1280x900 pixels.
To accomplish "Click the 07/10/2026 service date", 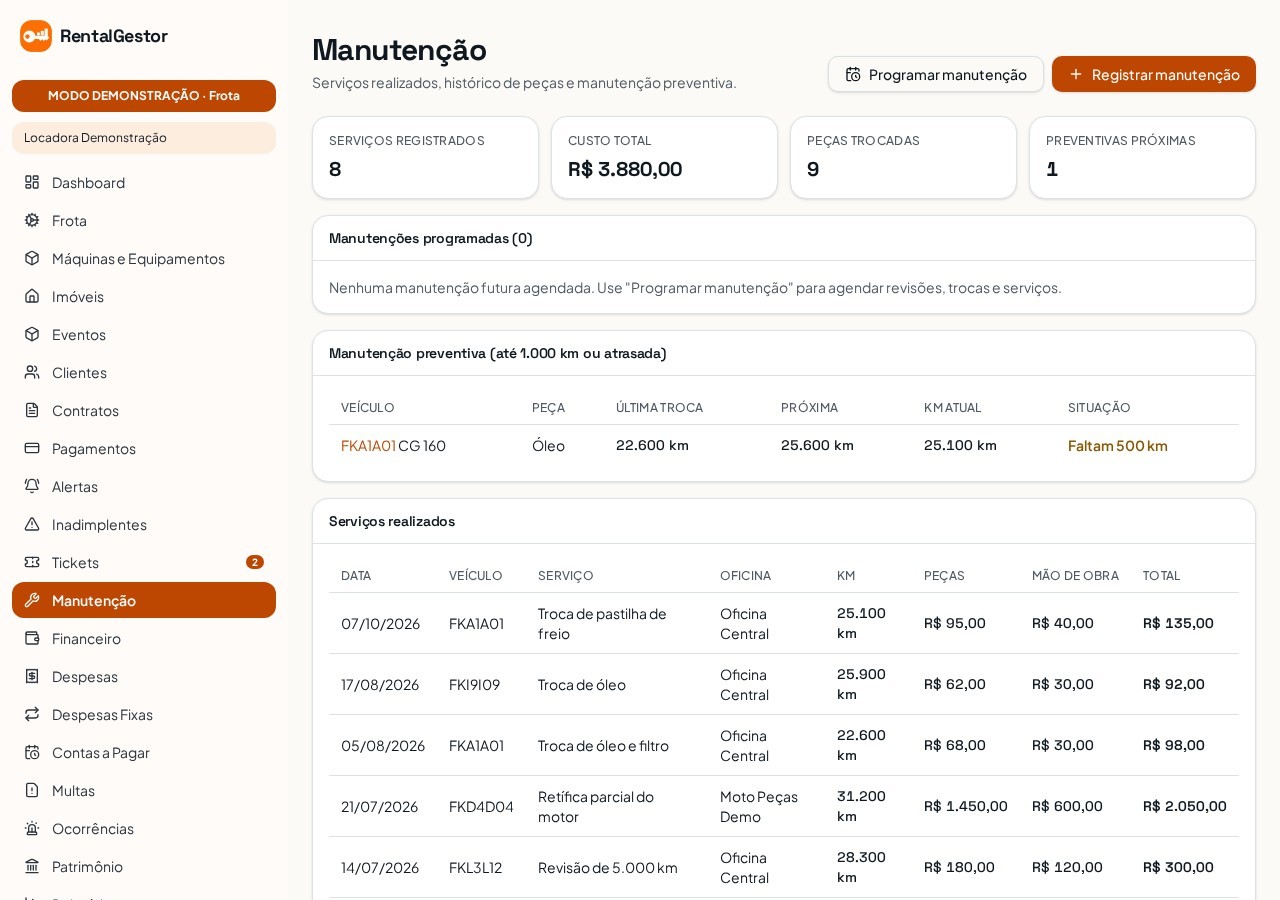I will click(380, 624).
